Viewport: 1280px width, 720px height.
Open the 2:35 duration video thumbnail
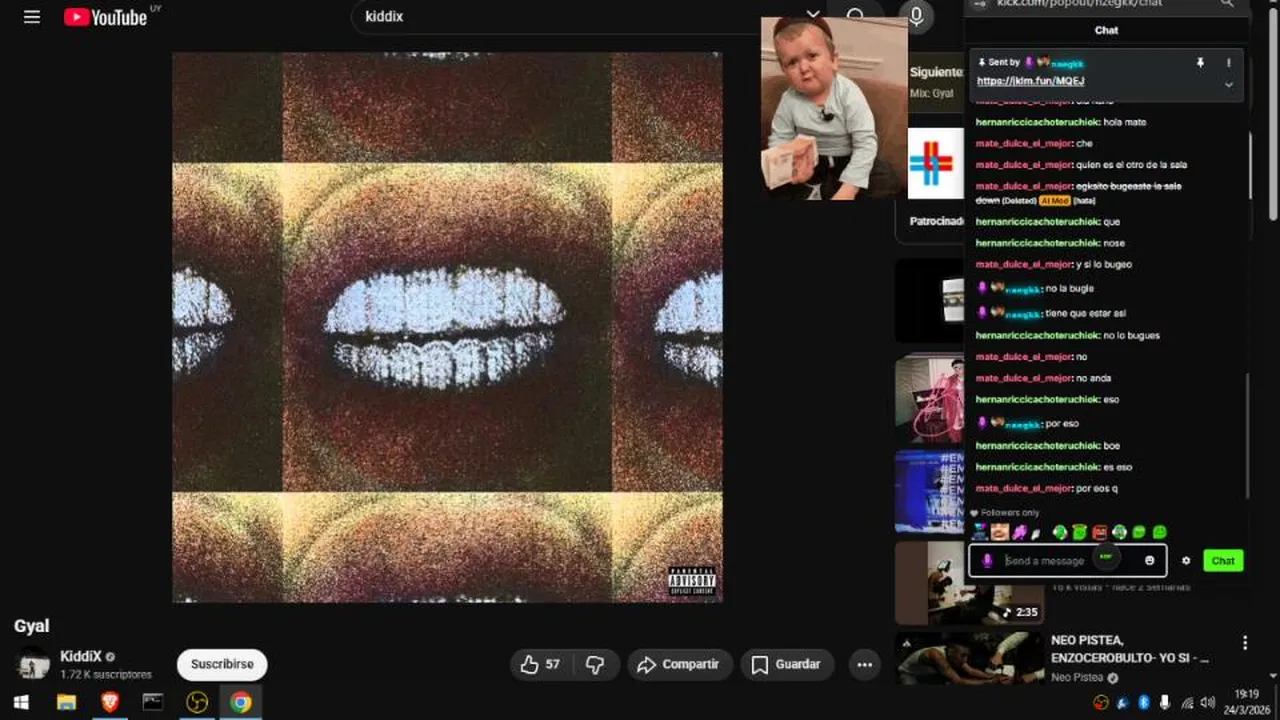coord(968,583)
